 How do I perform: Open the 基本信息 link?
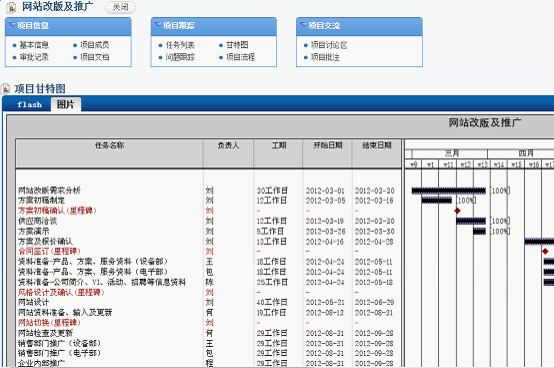pyautogui.click(x=34, y=45)
